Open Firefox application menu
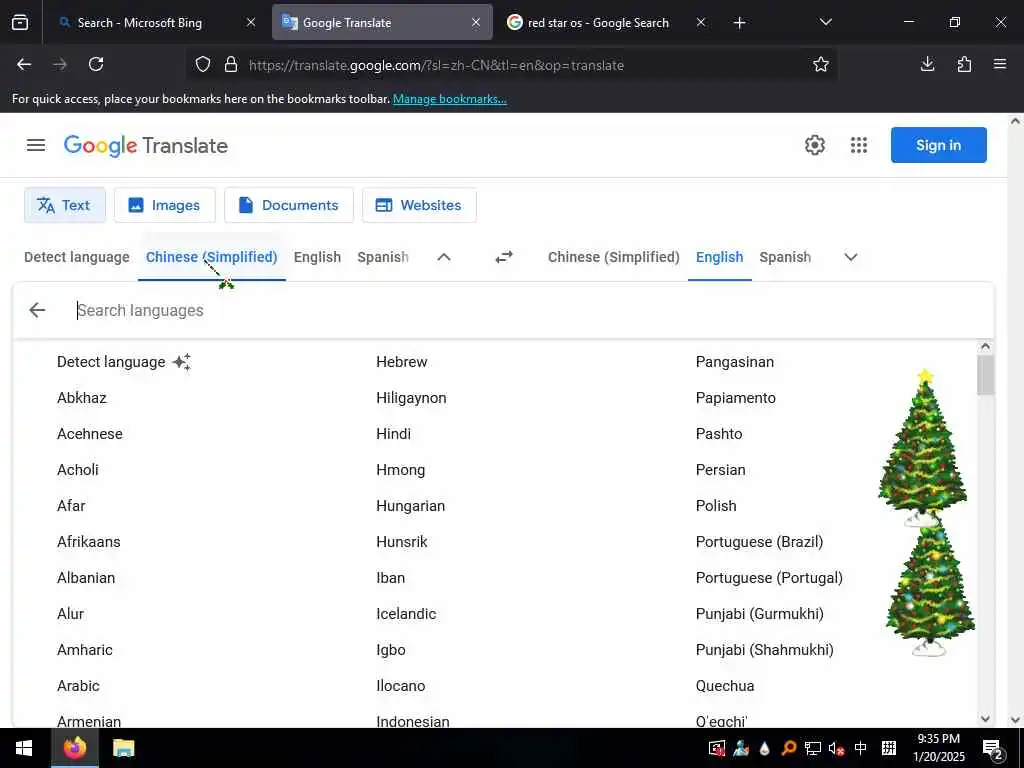1024x768 pixels. pos(1000,64)
